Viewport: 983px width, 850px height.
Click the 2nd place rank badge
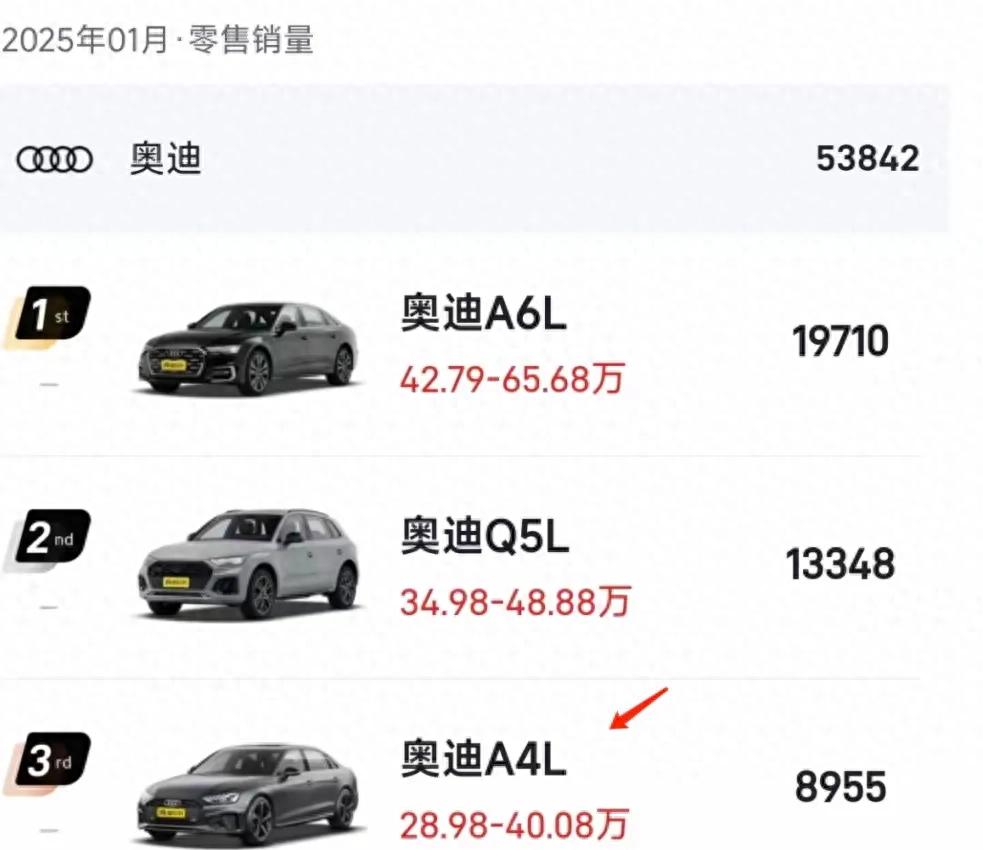[50, 541]
